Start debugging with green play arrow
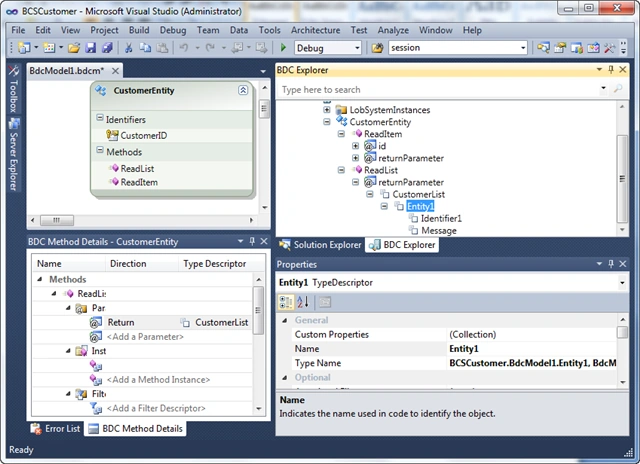Viewport: 640px width, 464px height. click(283, 48)
